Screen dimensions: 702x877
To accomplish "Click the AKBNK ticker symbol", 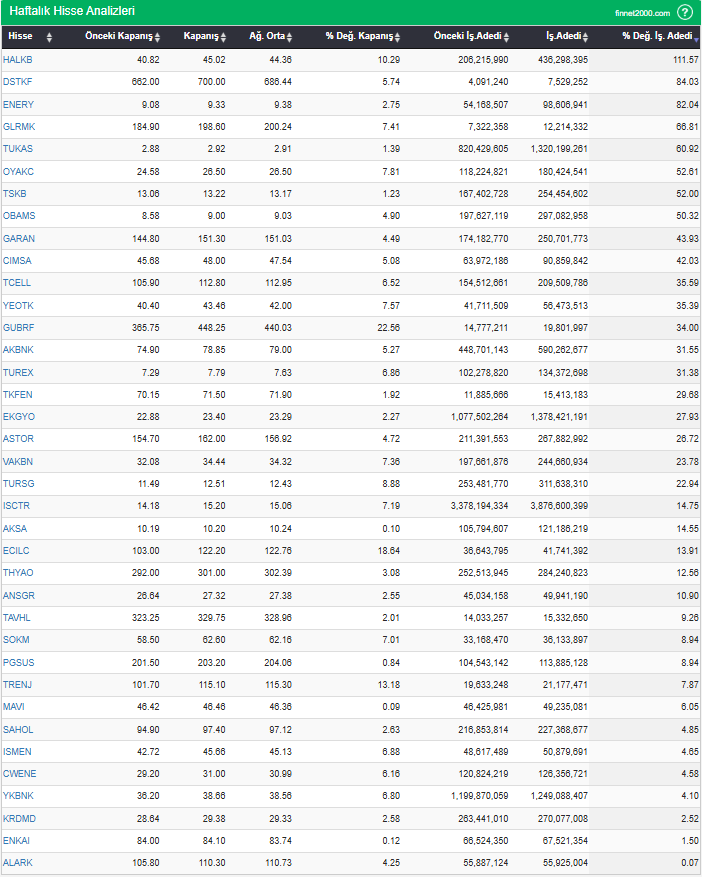I will 18,349.
